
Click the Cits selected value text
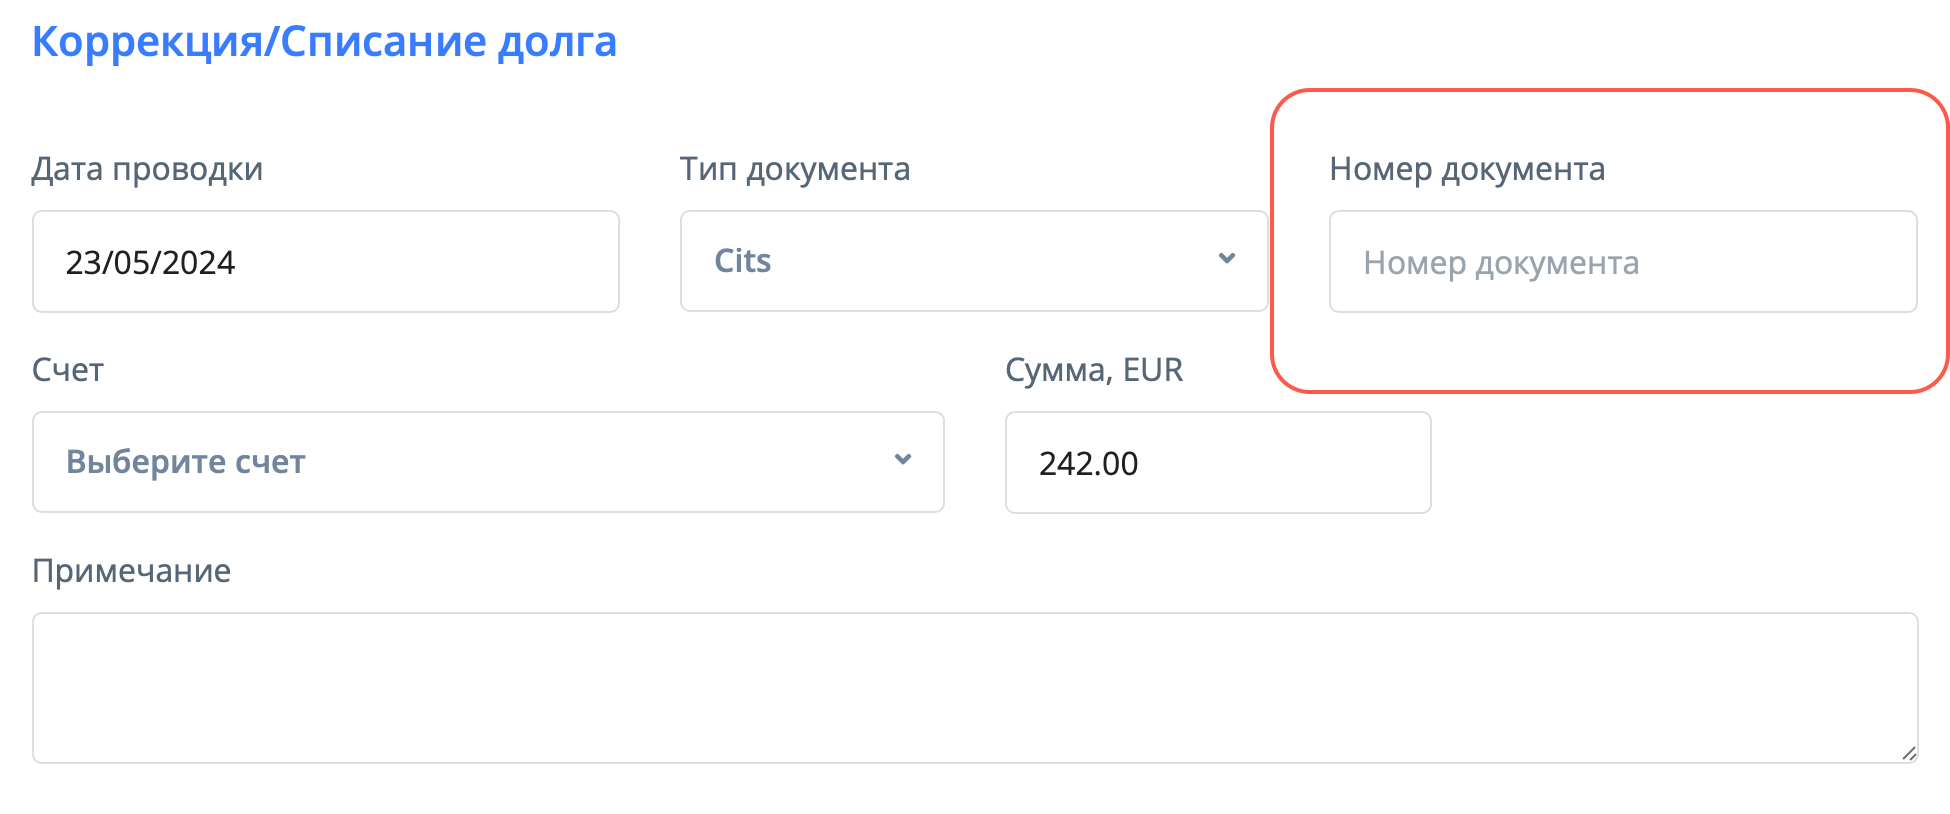(743, 261)
